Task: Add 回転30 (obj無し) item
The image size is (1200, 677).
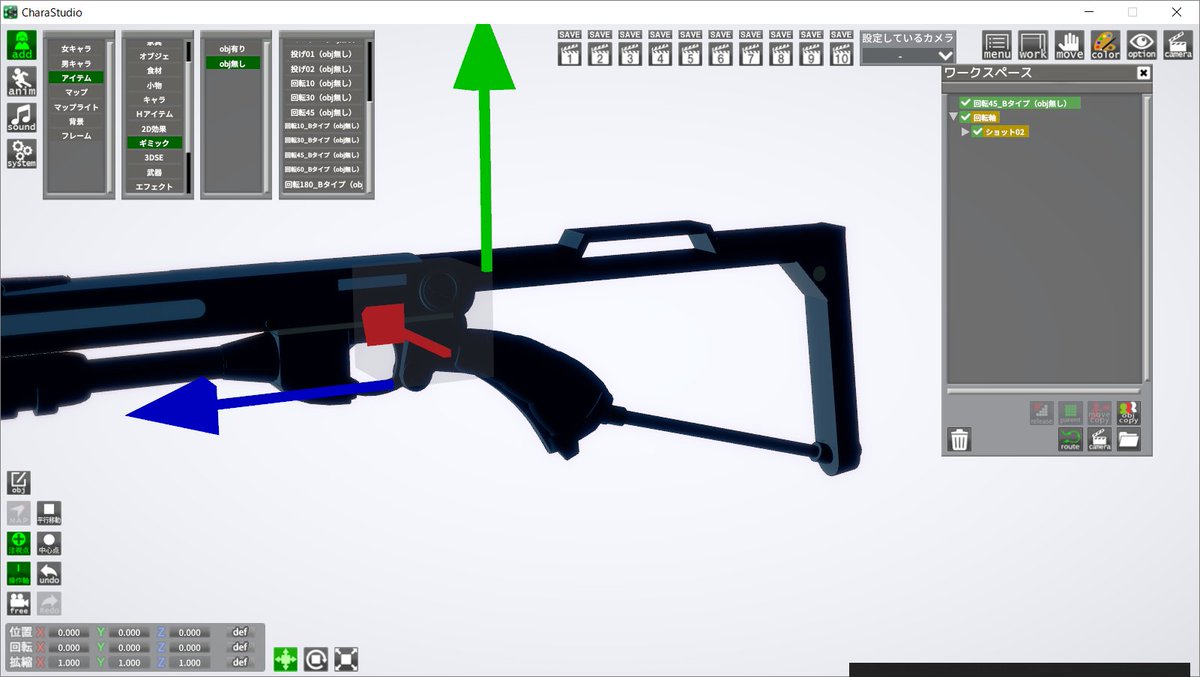Action: pos(322,97)
